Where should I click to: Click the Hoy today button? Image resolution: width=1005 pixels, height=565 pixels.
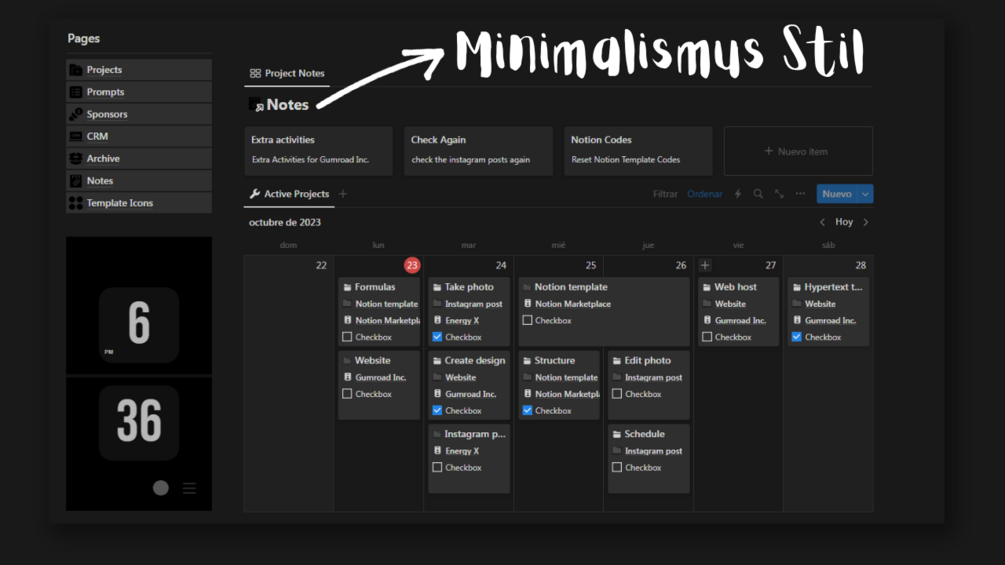tap(843, 222)
